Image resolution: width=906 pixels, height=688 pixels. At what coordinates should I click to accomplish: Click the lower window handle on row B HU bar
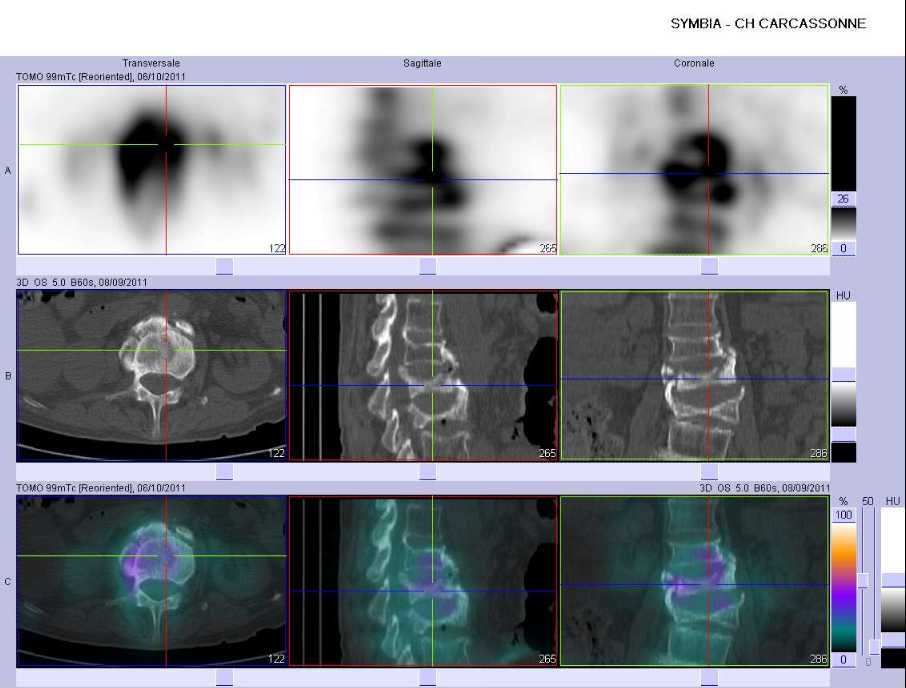tap(844, 434)
